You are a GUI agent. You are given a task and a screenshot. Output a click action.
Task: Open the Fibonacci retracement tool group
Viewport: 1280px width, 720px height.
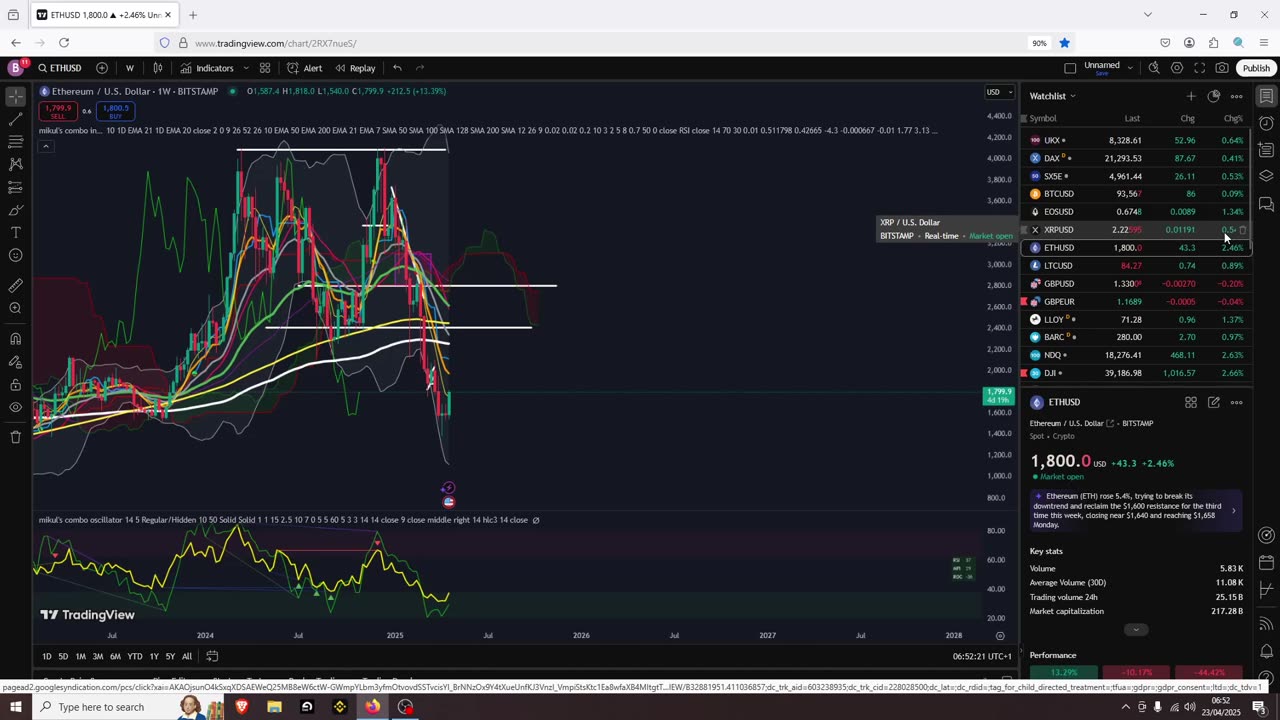(x=15, y=142)
